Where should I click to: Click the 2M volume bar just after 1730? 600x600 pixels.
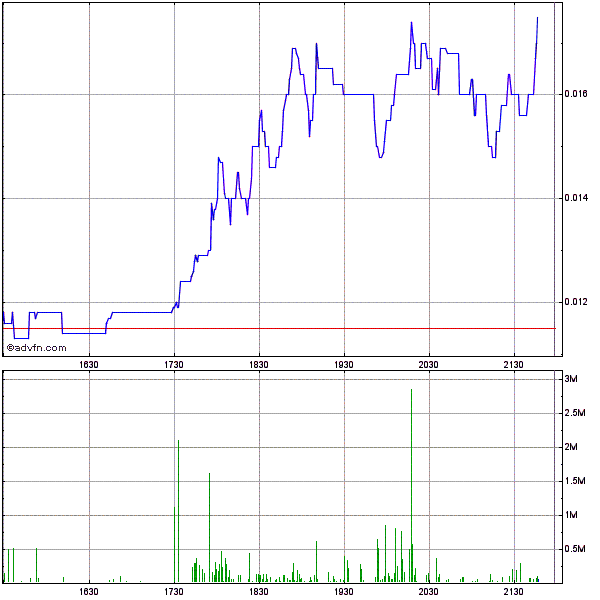[x=178, y=511]
